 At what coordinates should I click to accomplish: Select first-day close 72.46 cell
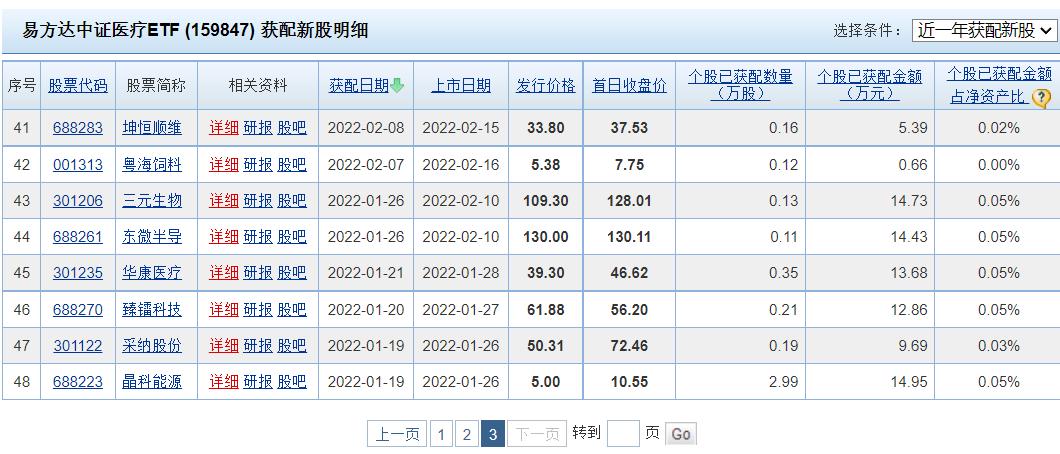click(629, 346)
